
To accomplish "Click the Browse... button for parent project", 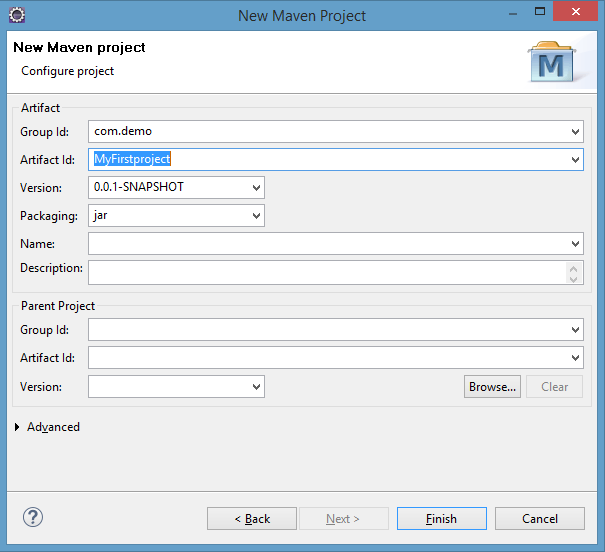I will (492, 387).
